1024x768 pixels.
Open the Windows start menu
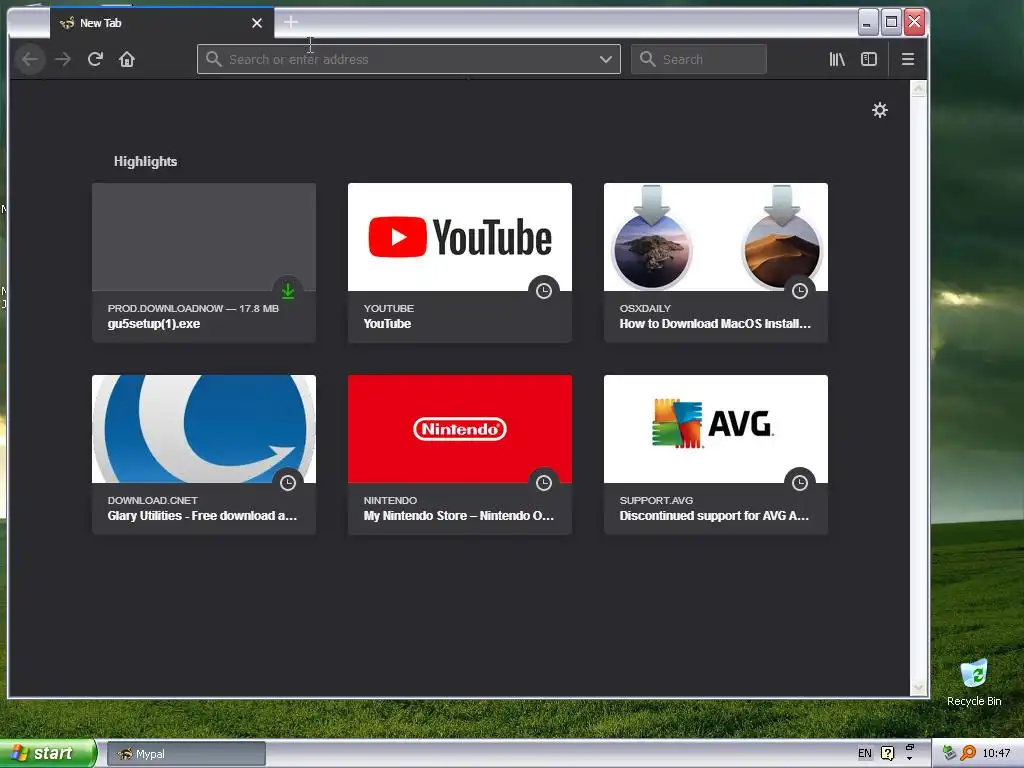coord(48,754)
